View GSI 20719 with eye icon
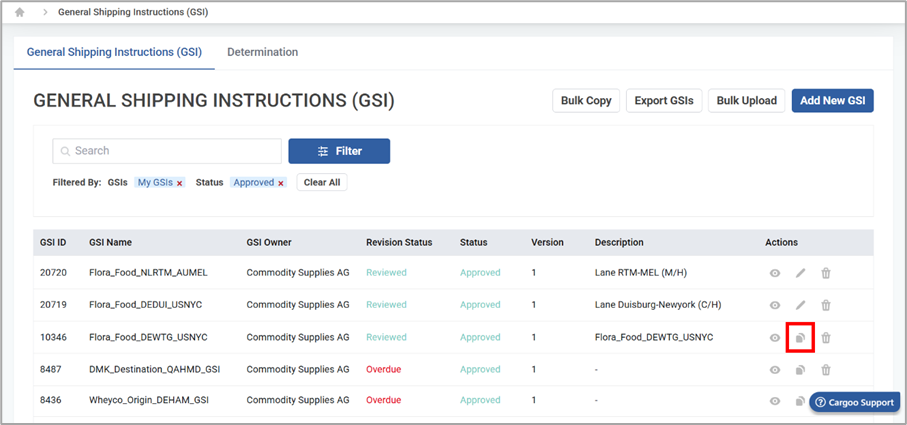The image size is (907, 425). [775, 305]
